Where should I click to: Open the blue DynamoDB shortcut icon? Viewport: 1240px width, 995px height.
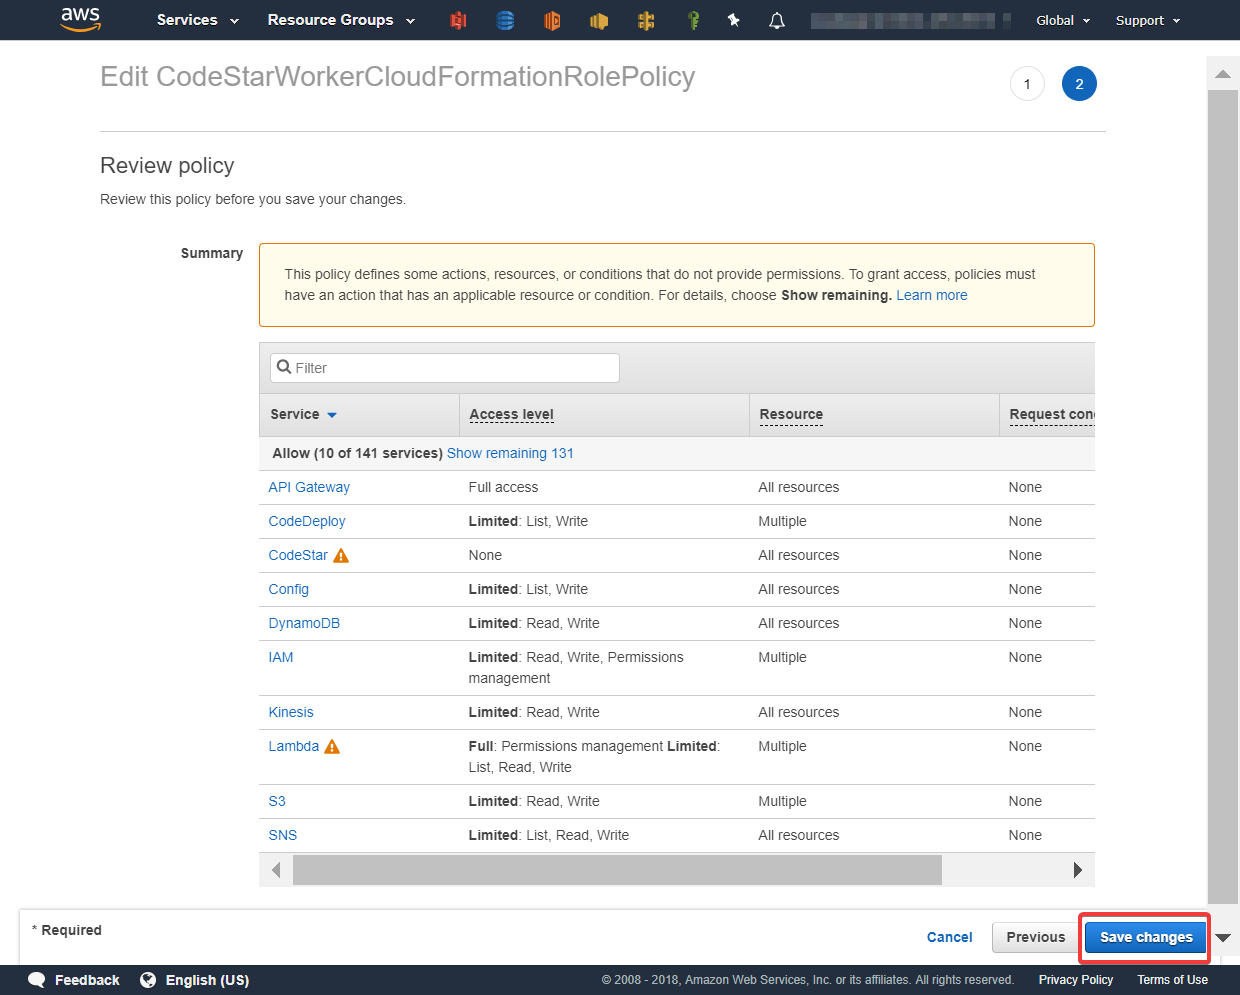[x=505, y=20]
